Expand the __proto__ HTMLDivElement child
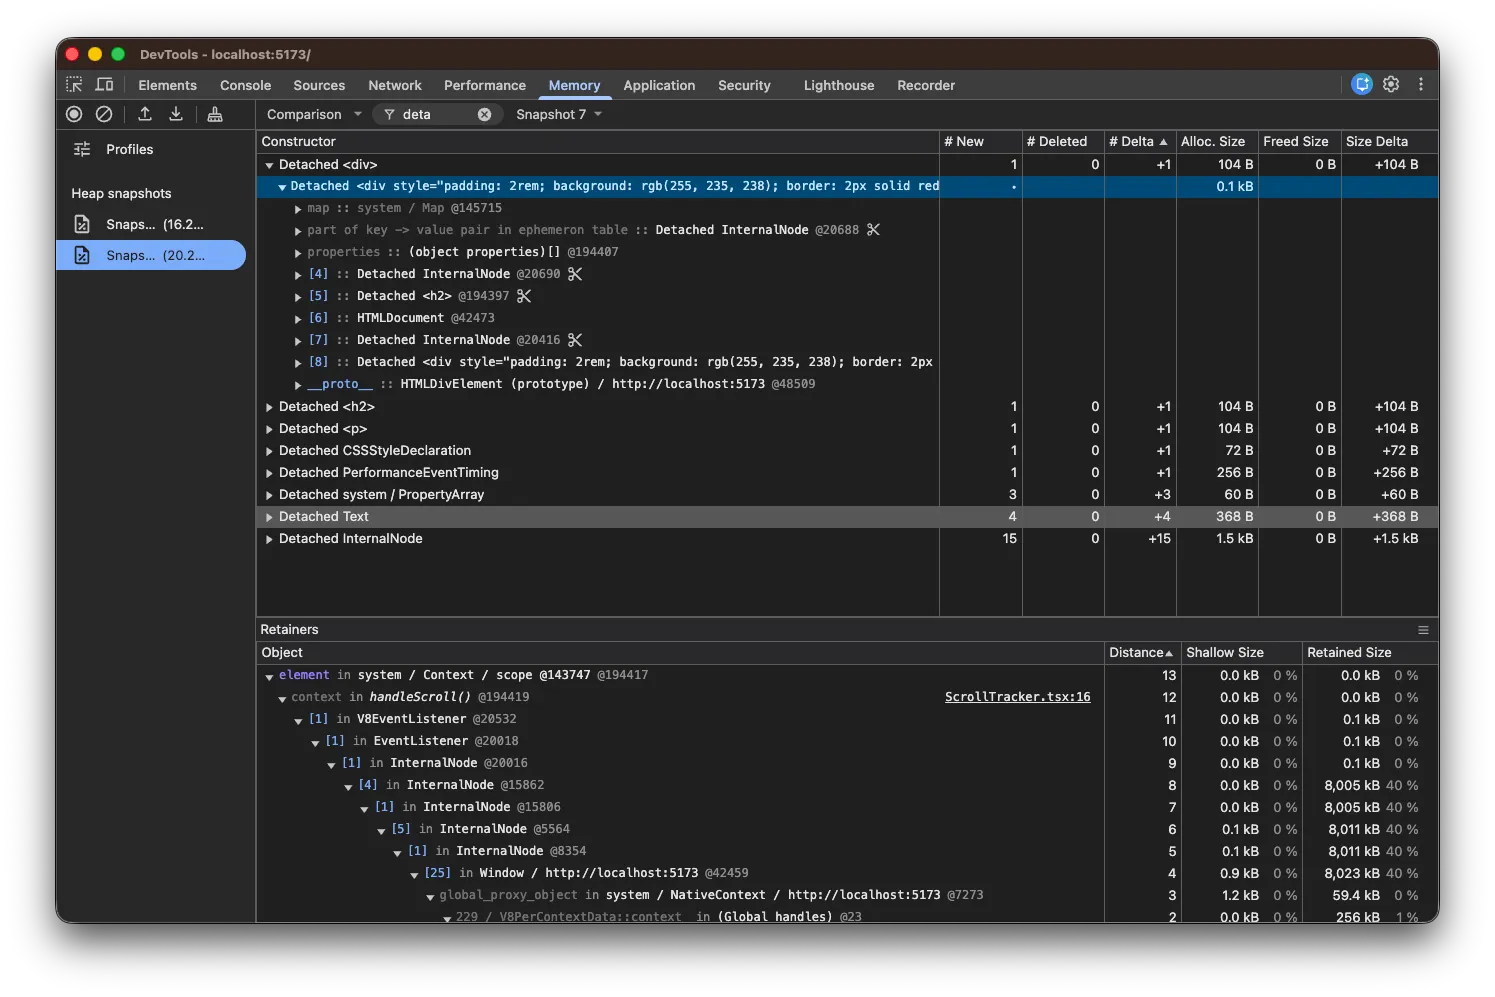 click(298, 385)
